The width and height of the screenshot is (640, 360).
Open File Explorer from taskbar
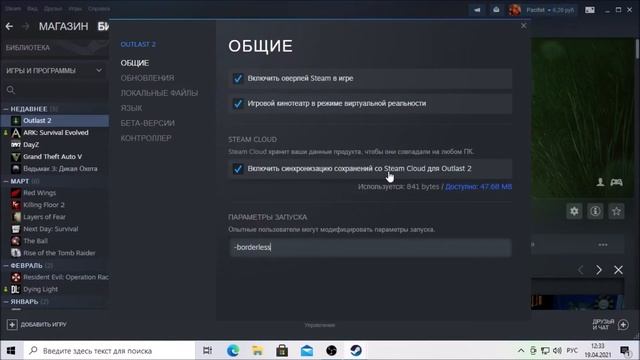click(258, 351)
